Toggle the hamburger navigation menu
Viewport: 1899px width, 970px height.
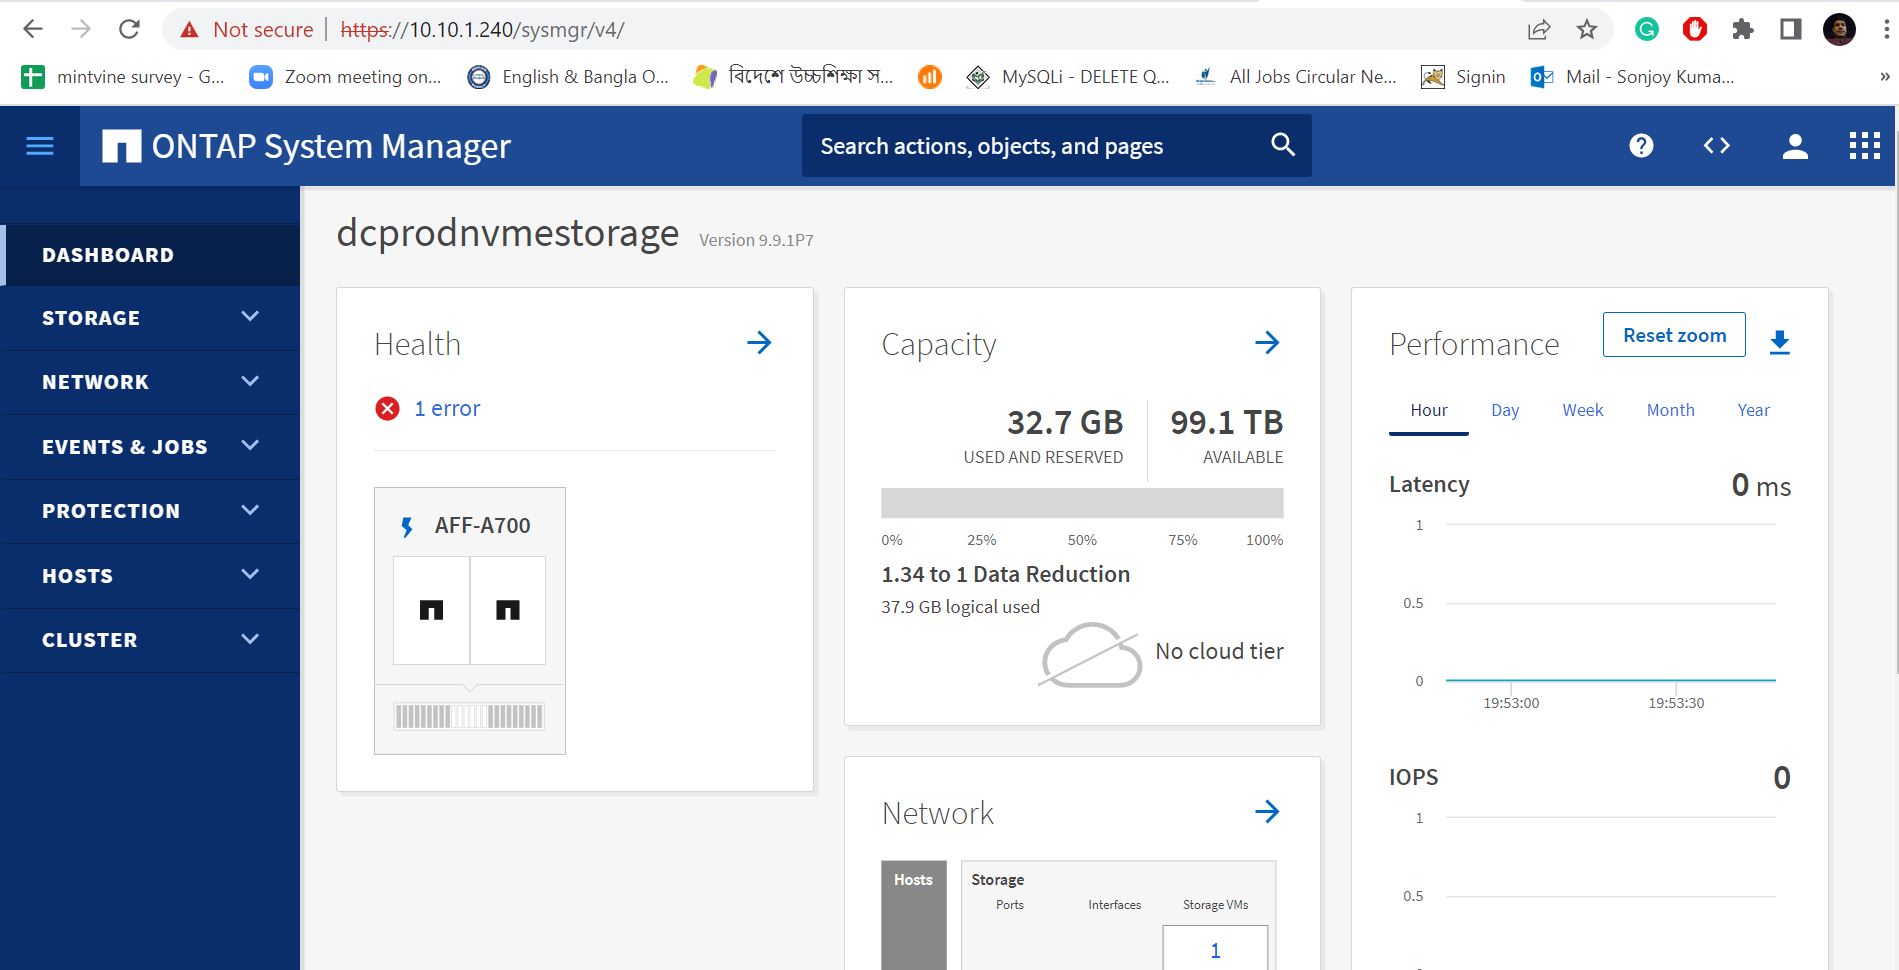(x=39, y=147)
